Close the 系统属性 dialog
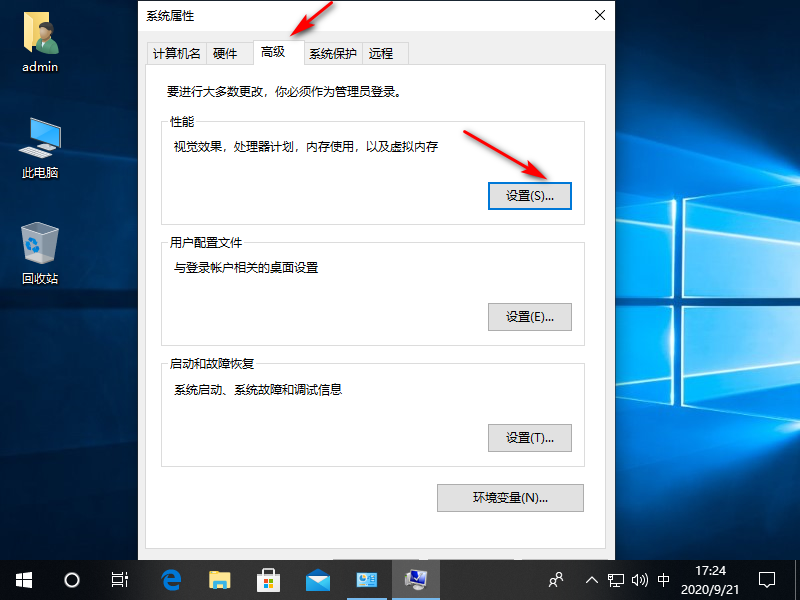 pyautogui.click(x=600, y=15)
